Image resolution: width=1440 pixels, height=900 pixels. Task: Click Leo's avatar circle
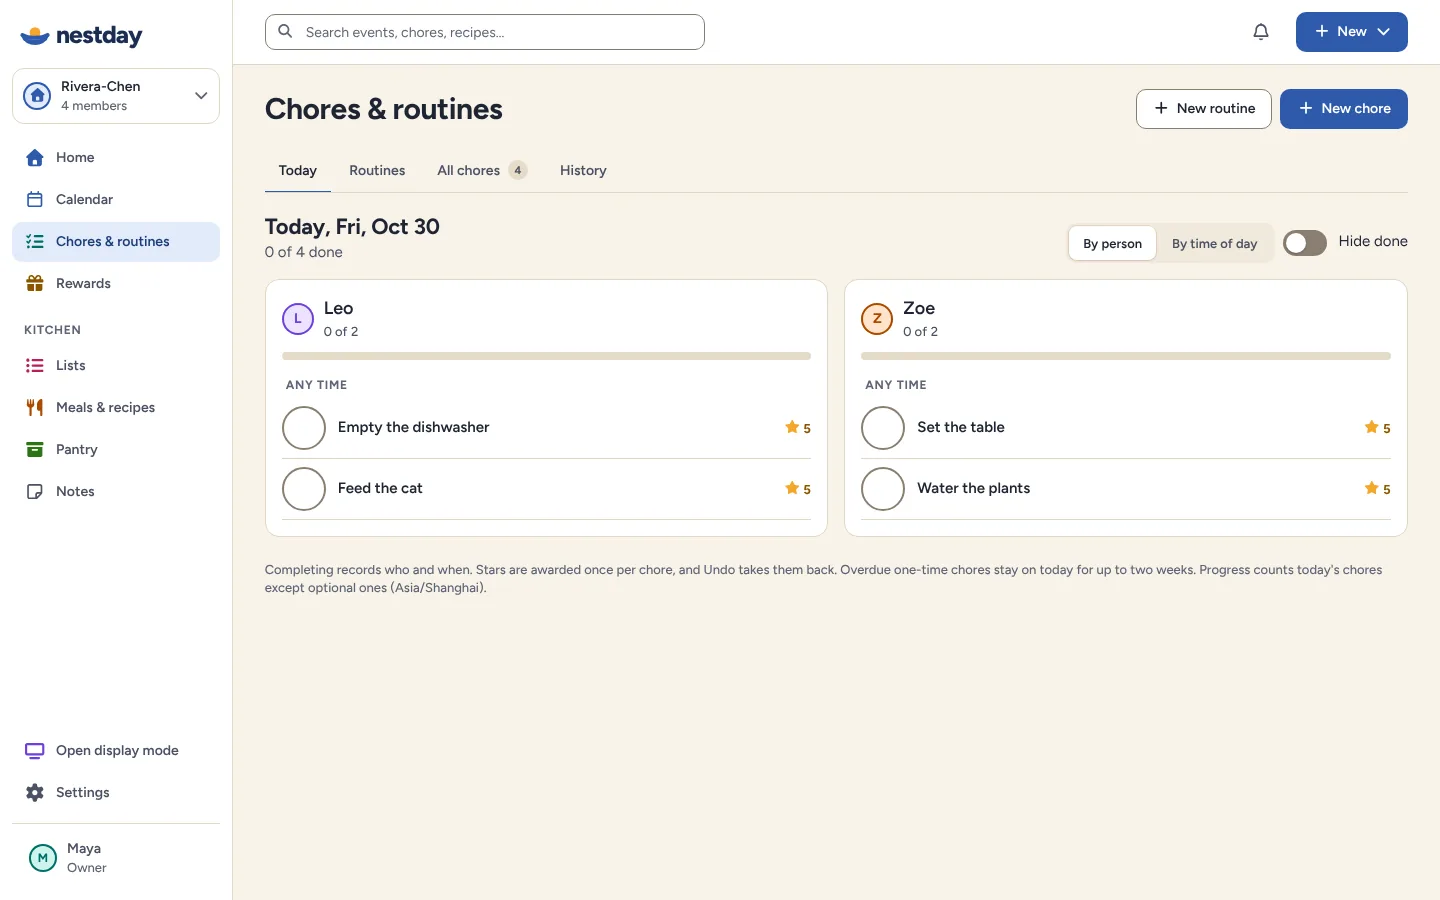click(x=298, y=319)
